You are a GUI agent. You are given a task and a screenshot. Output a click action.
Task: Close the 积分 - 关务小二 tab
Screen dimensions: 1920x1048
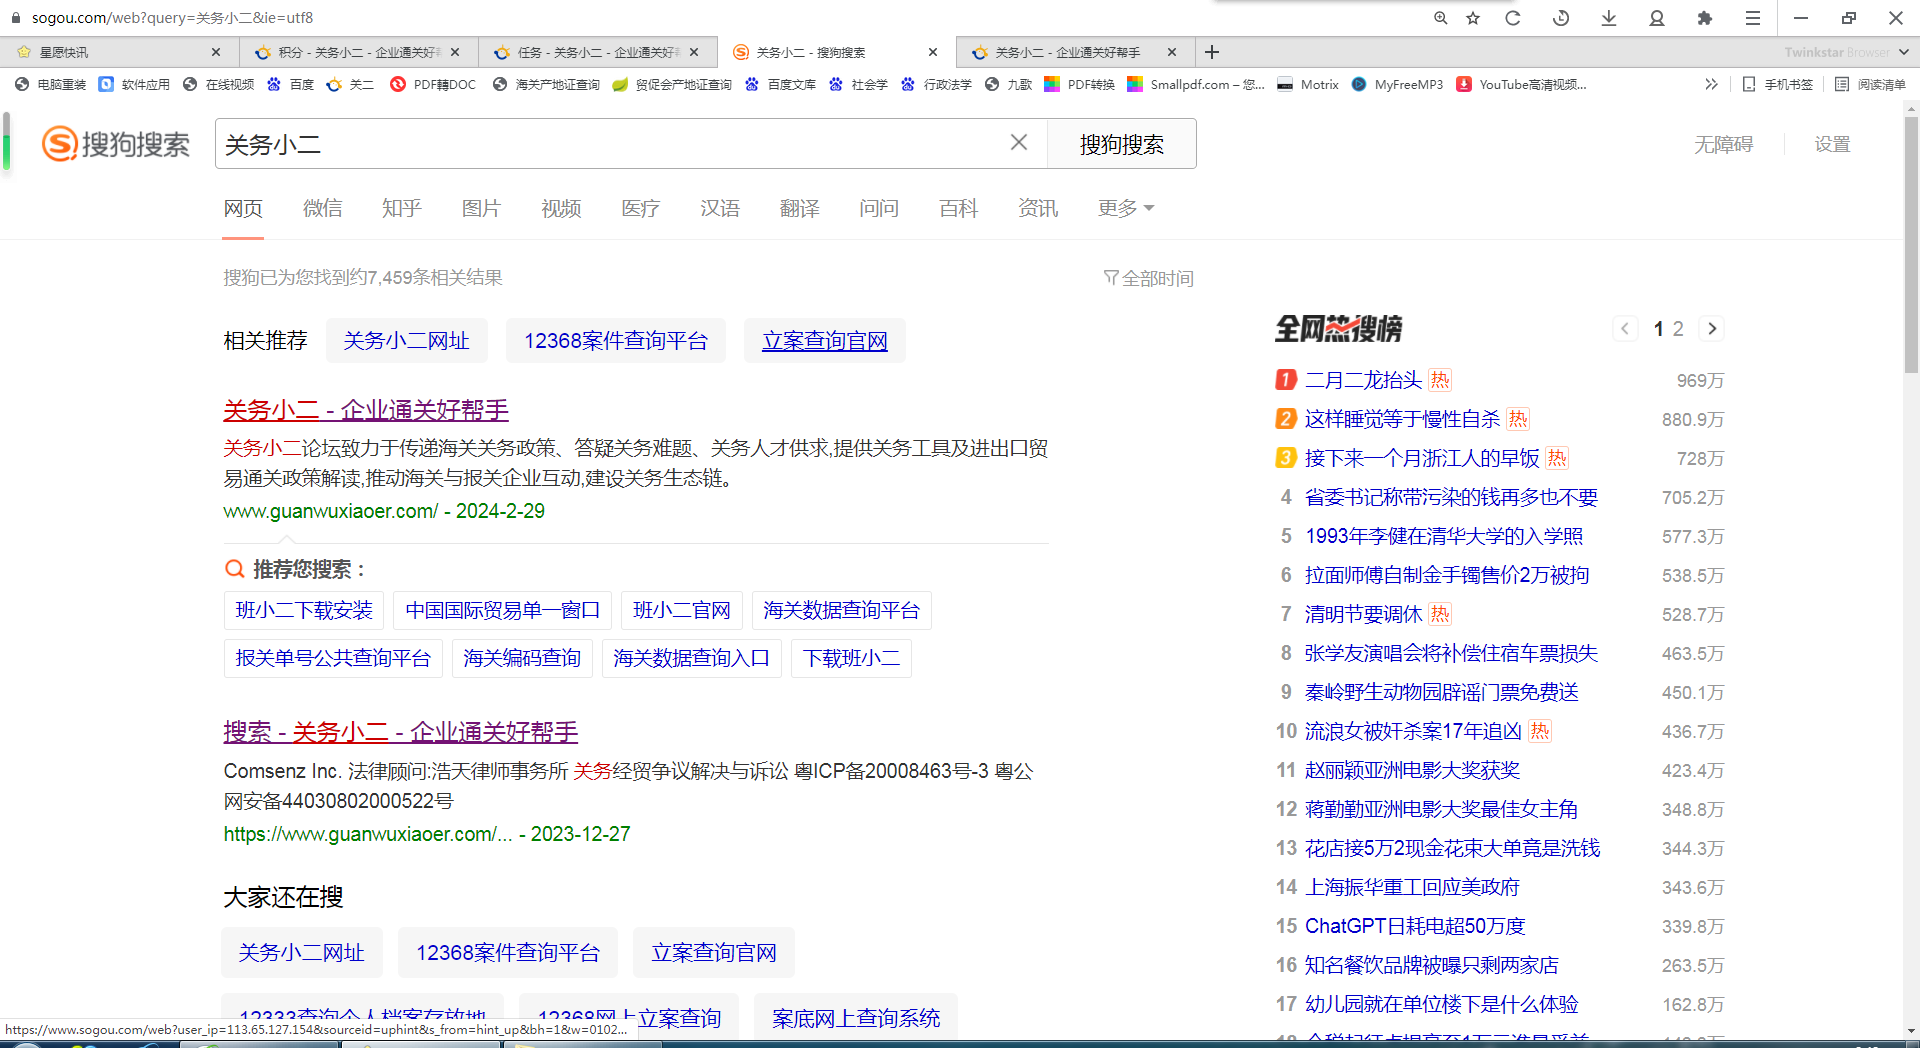(x=455, y=52)
